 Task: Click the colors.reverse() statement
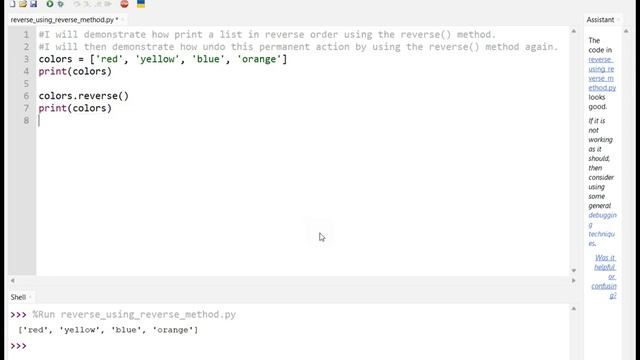[x=84, y=96]
